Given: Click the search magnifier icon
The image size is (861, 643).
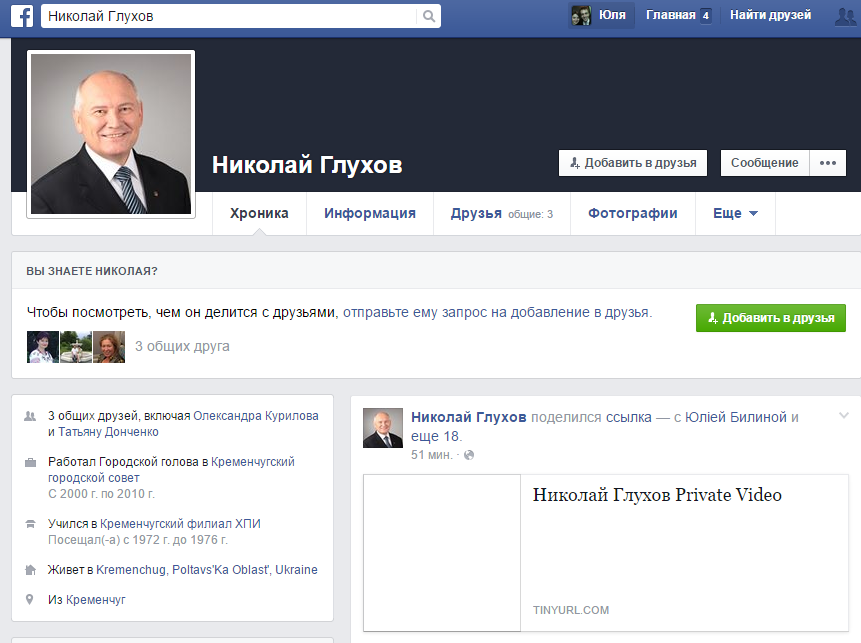Looking at the screenshot, I should [x=429, y=16].
